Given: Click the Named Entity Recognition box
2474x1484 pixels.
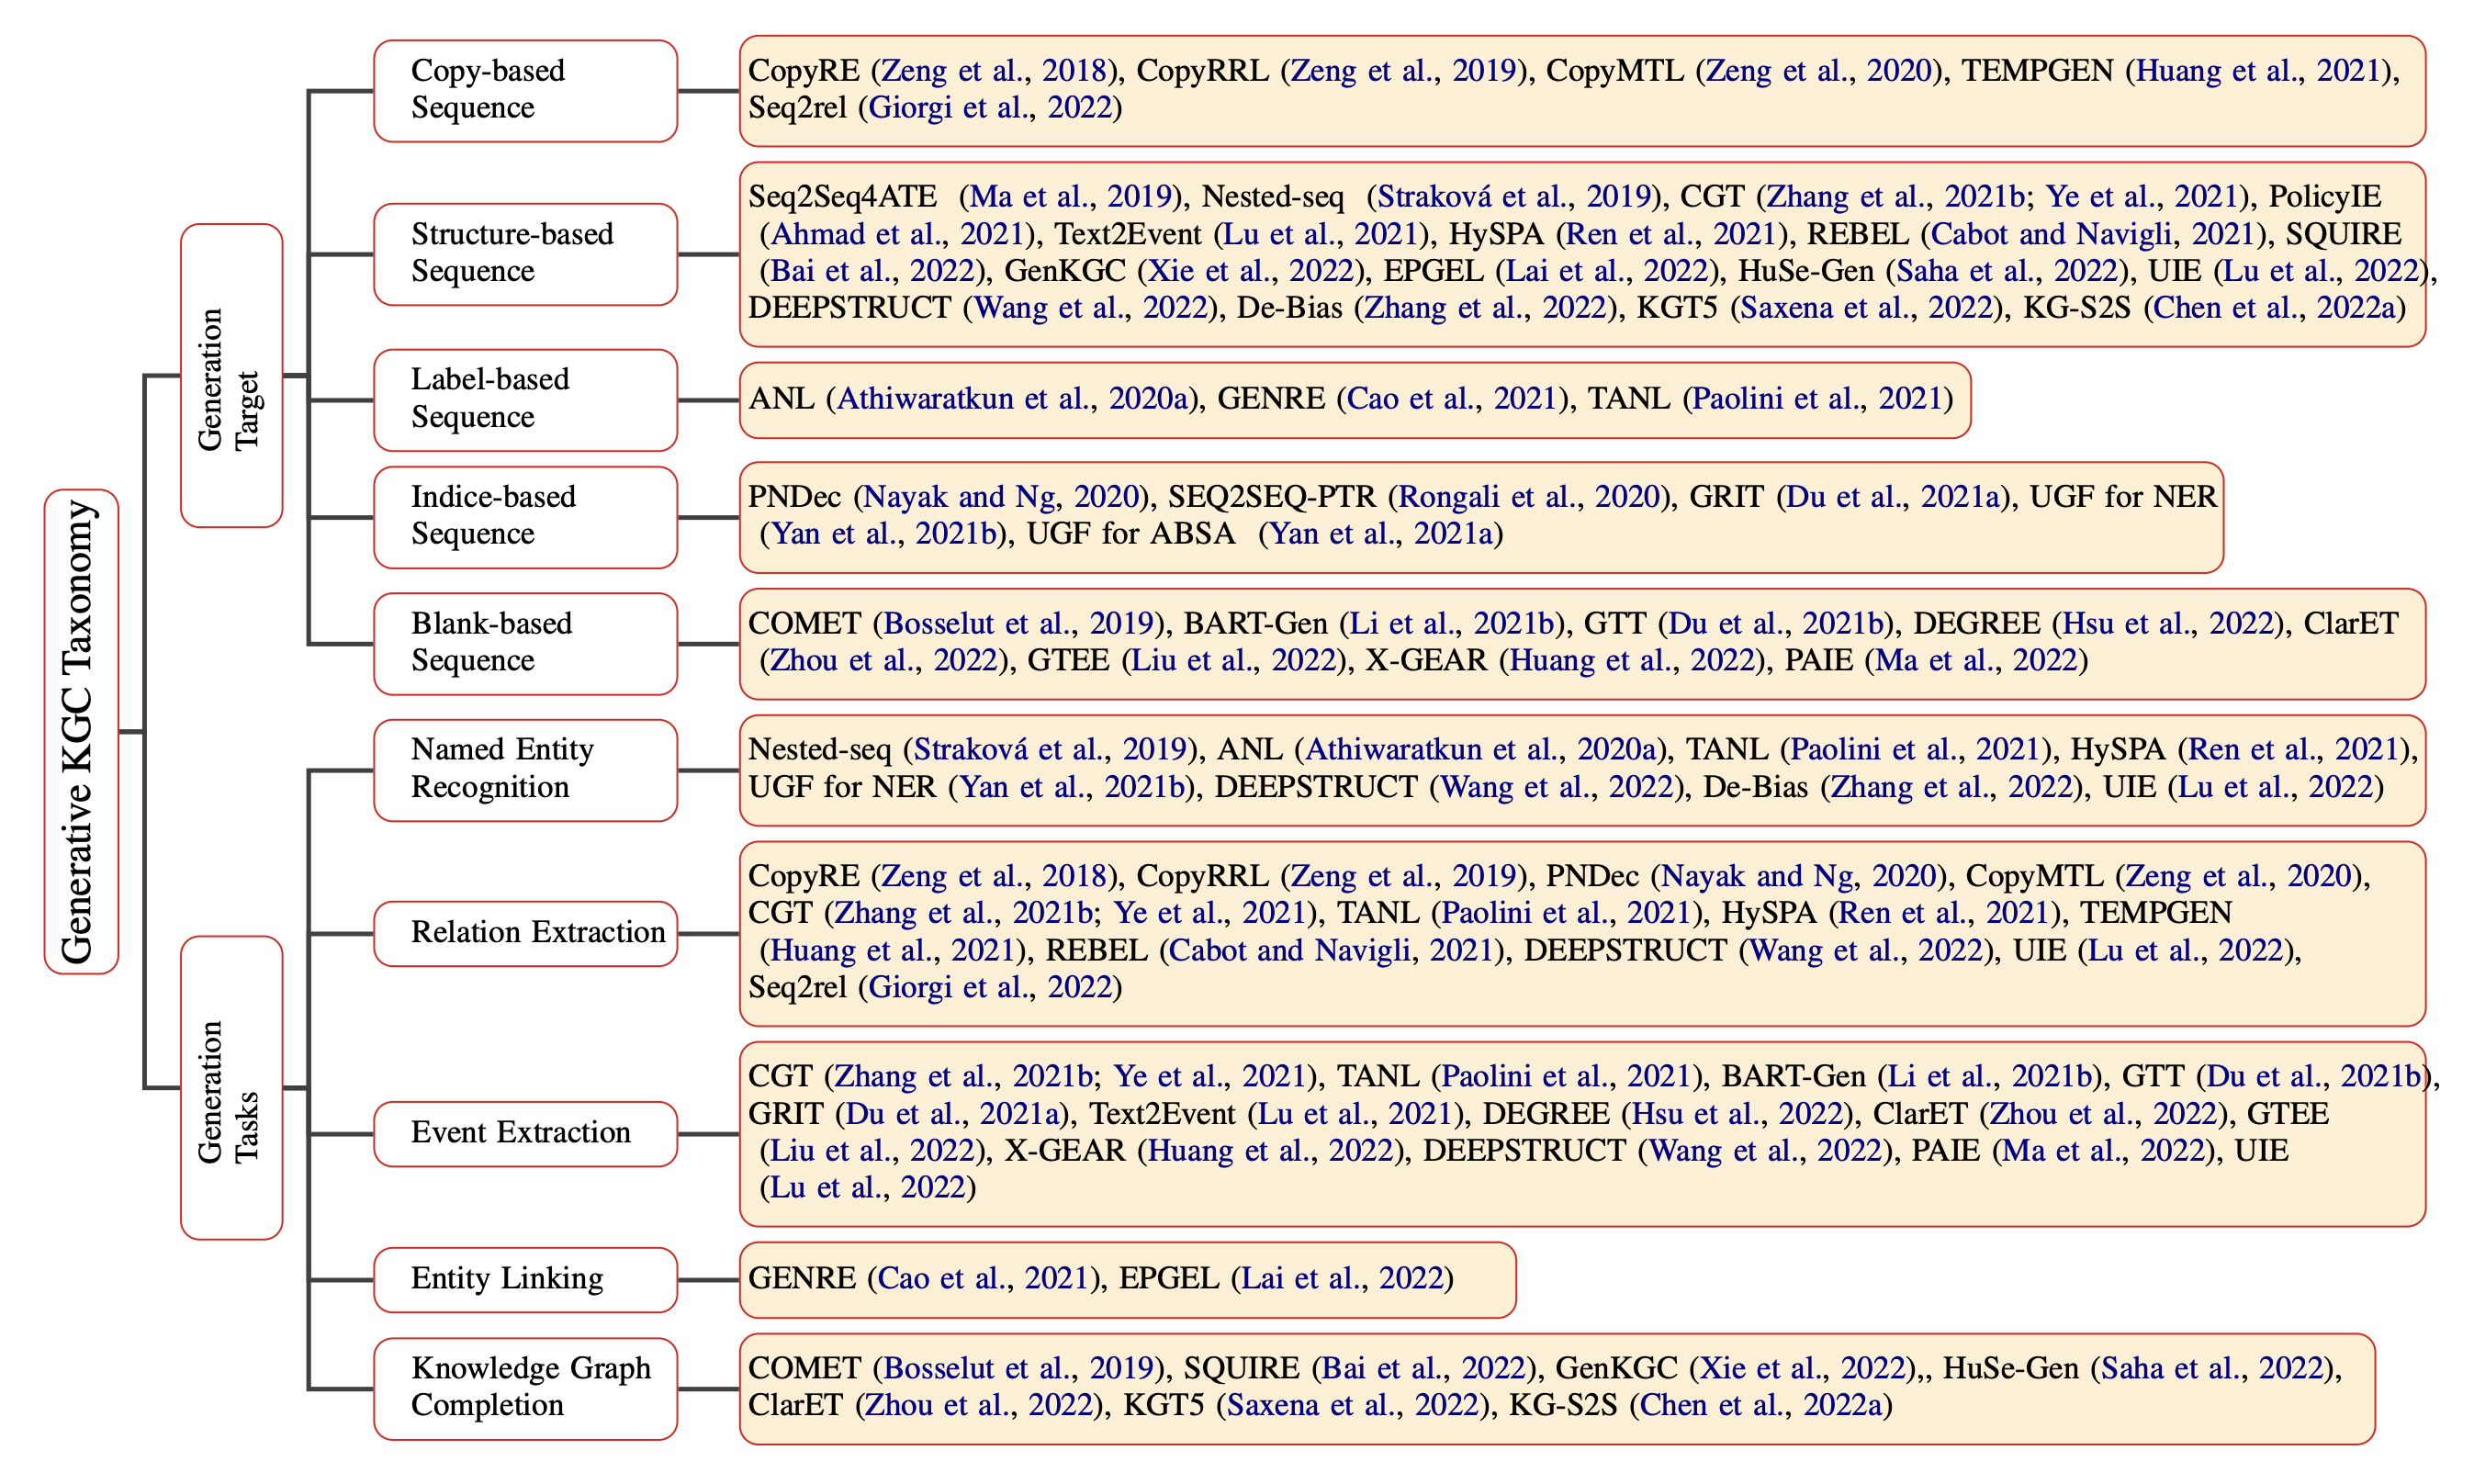Looking at the screenshot, I should pyautogui.click(x=525, y=770).
